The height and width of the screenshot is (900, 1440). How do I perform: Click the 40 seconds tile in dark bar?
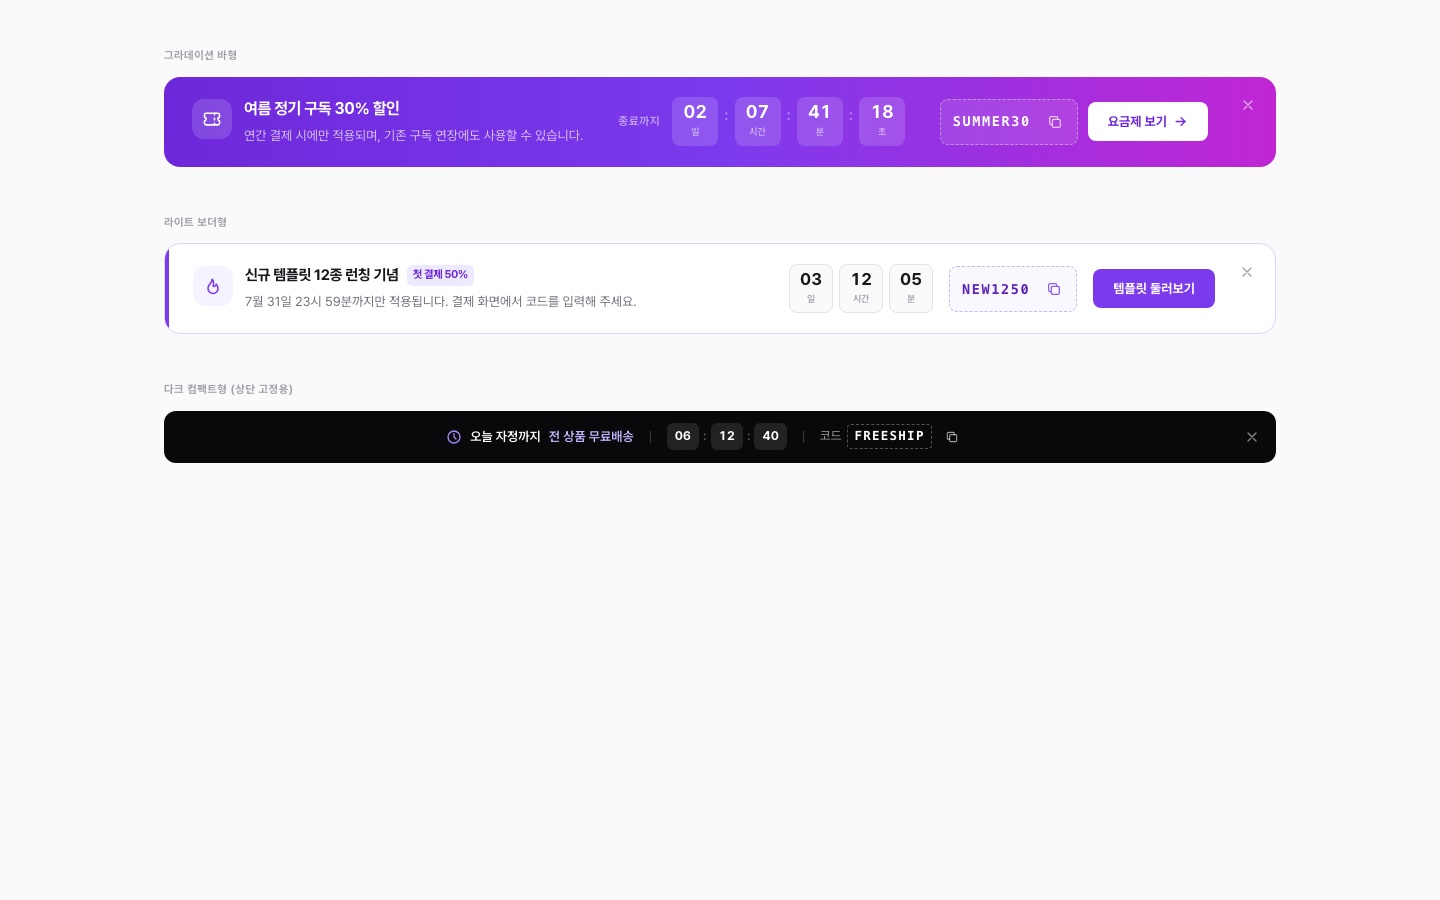pos(771,436)
